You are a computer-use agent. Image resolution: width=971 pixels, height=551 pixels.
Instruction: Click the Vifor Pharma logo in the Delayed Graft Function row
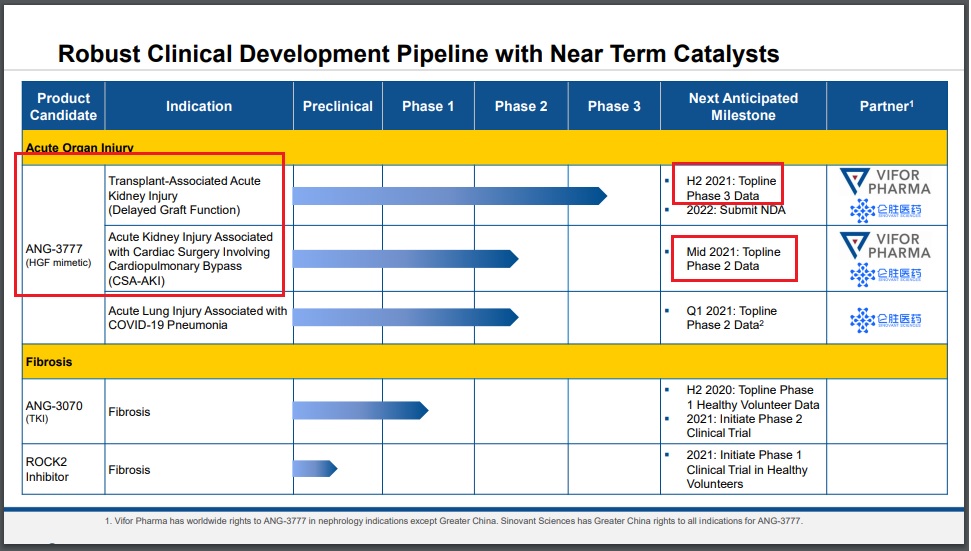pos(886,181)
